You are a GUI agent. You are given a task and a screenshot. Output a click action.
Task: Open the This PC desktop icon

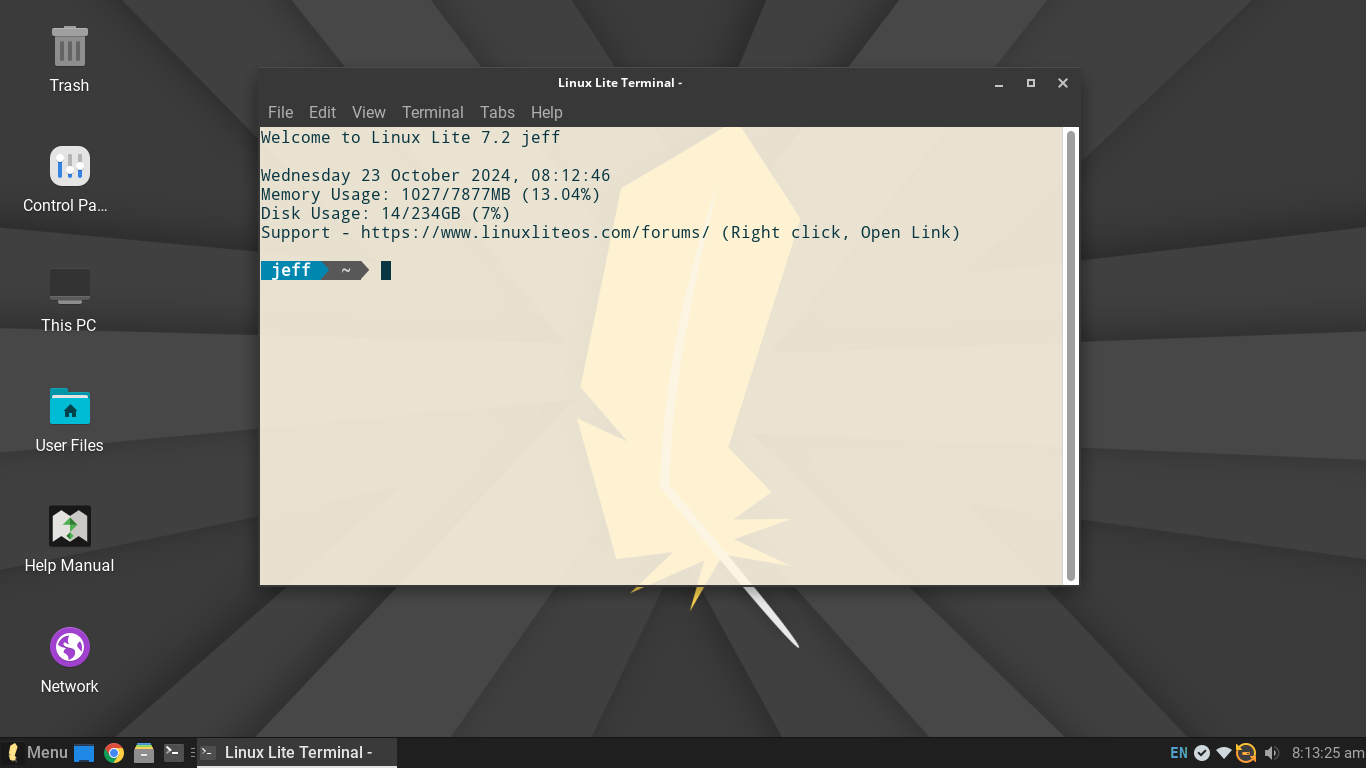(69, 286)
